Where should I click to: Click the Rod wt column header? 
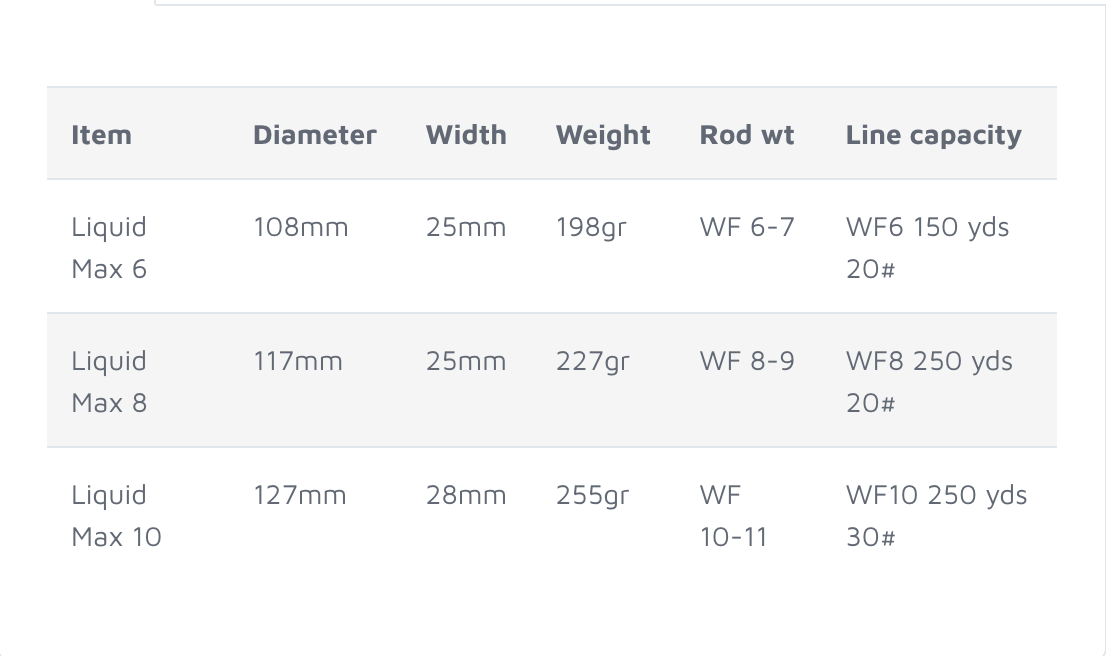[747, 135]
